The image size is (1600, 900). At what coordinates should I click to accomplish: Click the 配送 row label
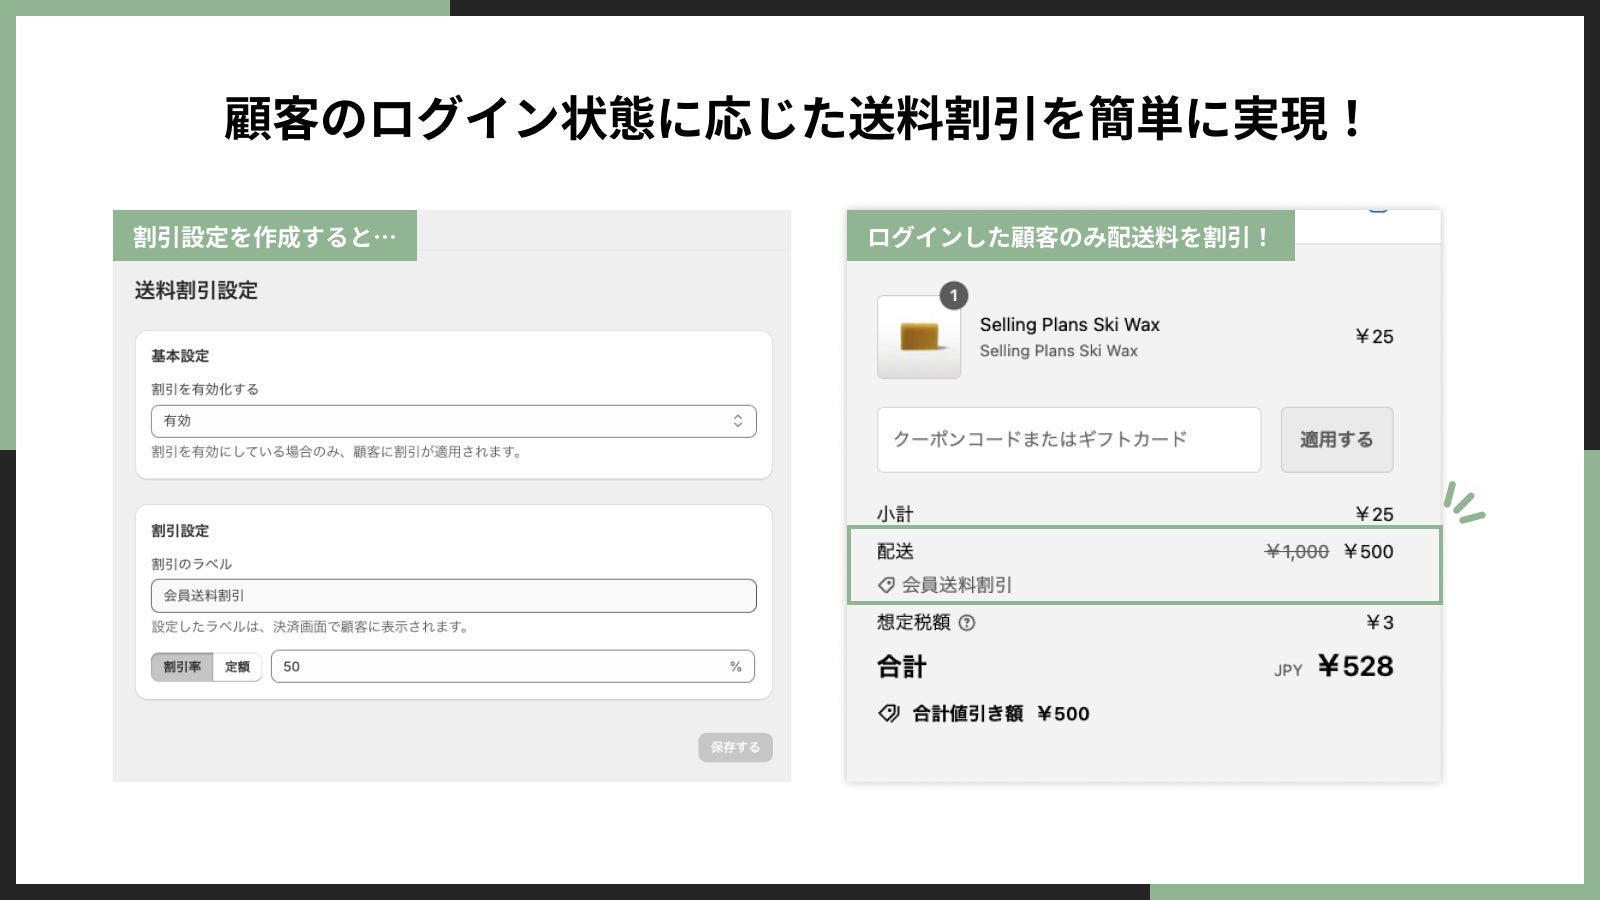(x=895, y=551)
